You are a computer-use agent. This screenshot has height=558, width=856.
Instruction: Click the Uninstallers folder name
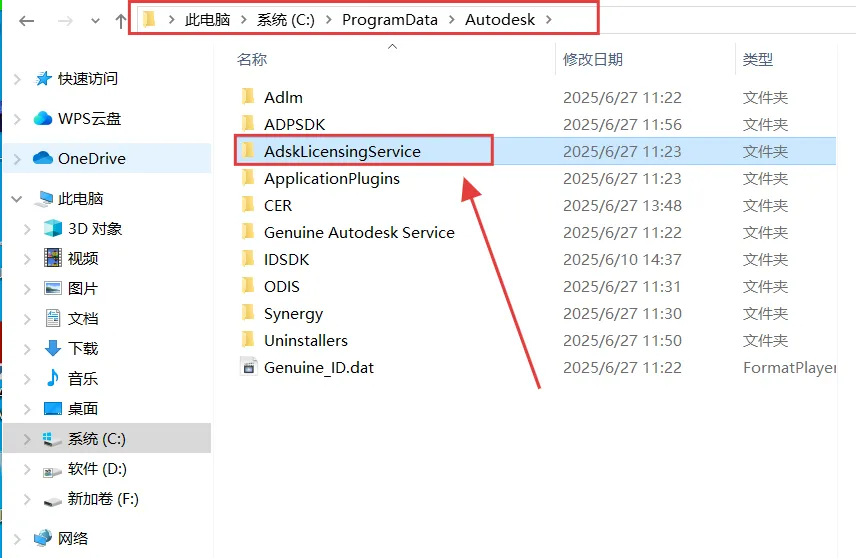(306, 341)
